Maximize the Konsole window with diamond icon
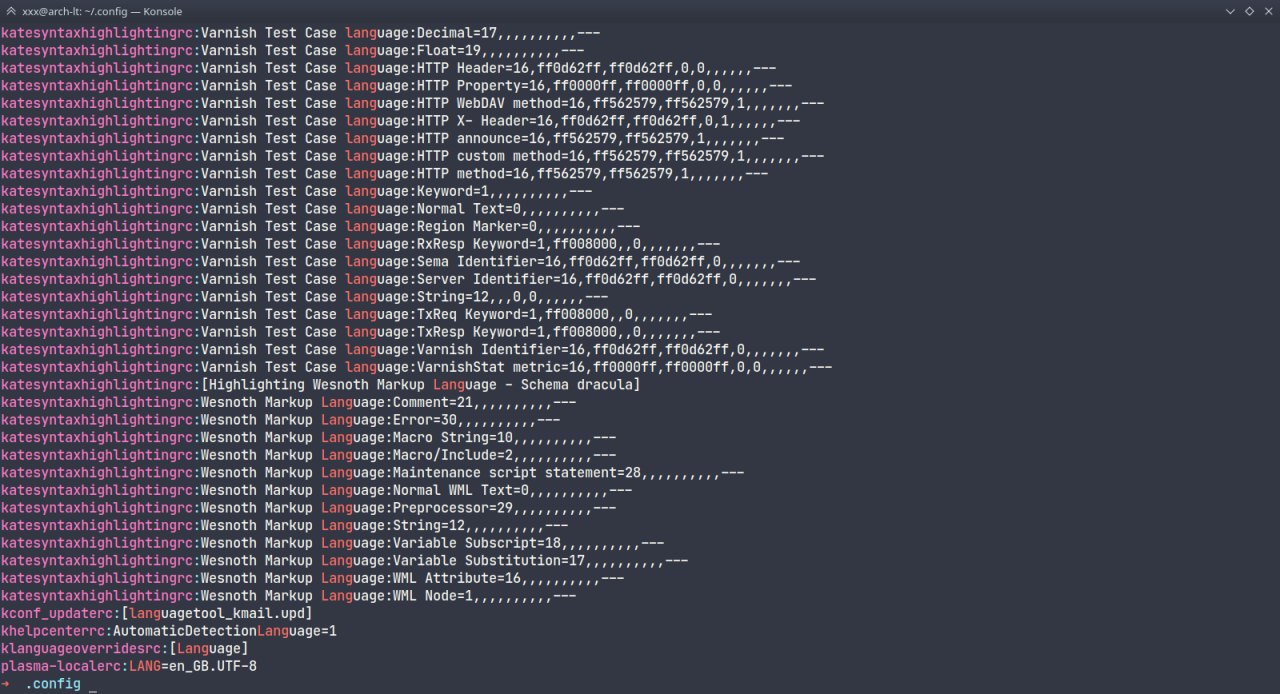This screenshot has height=694, width=1280. coord(1249,11)
